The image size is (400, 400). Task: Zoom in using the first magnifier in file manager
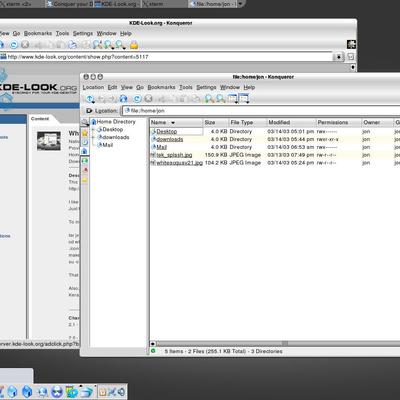pyautogui.click(x=209, y=99)
